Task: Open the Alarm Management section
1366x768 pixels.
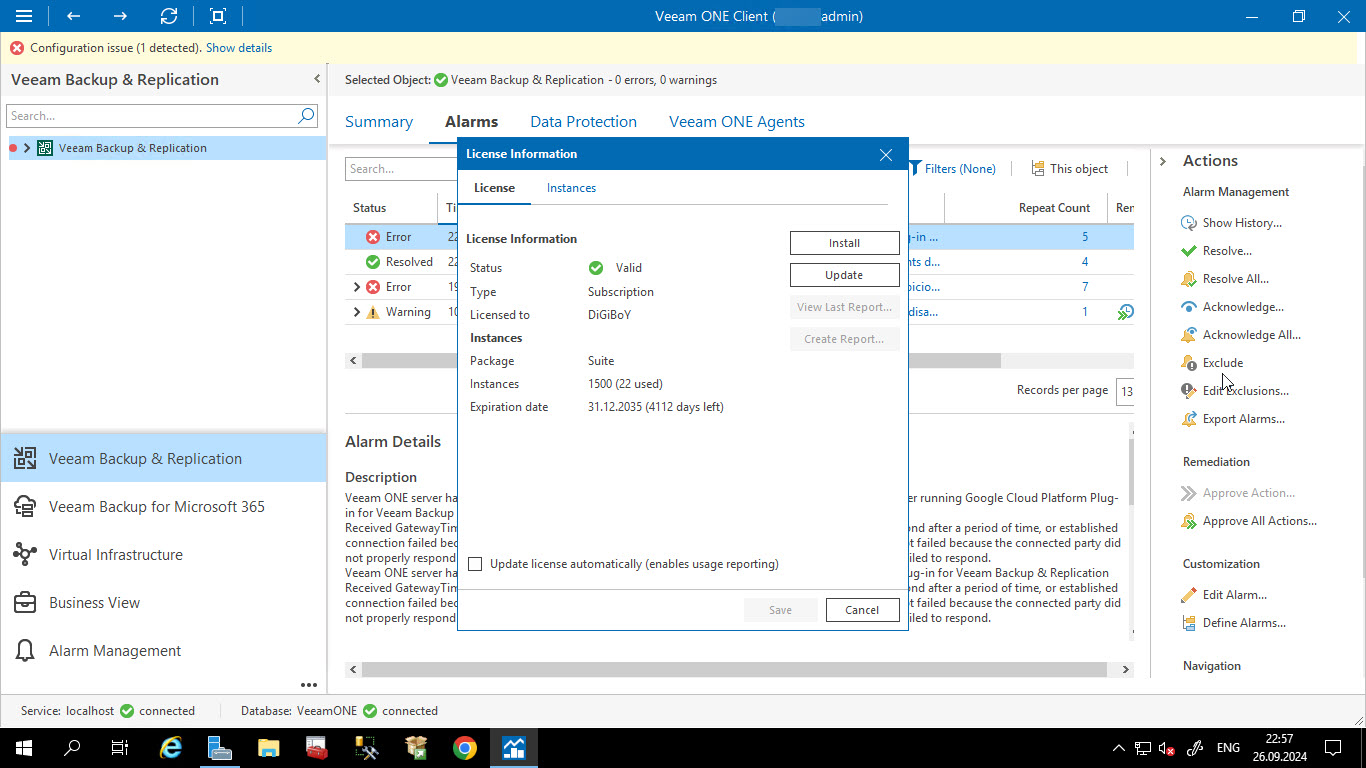Action: pos(164,650)
